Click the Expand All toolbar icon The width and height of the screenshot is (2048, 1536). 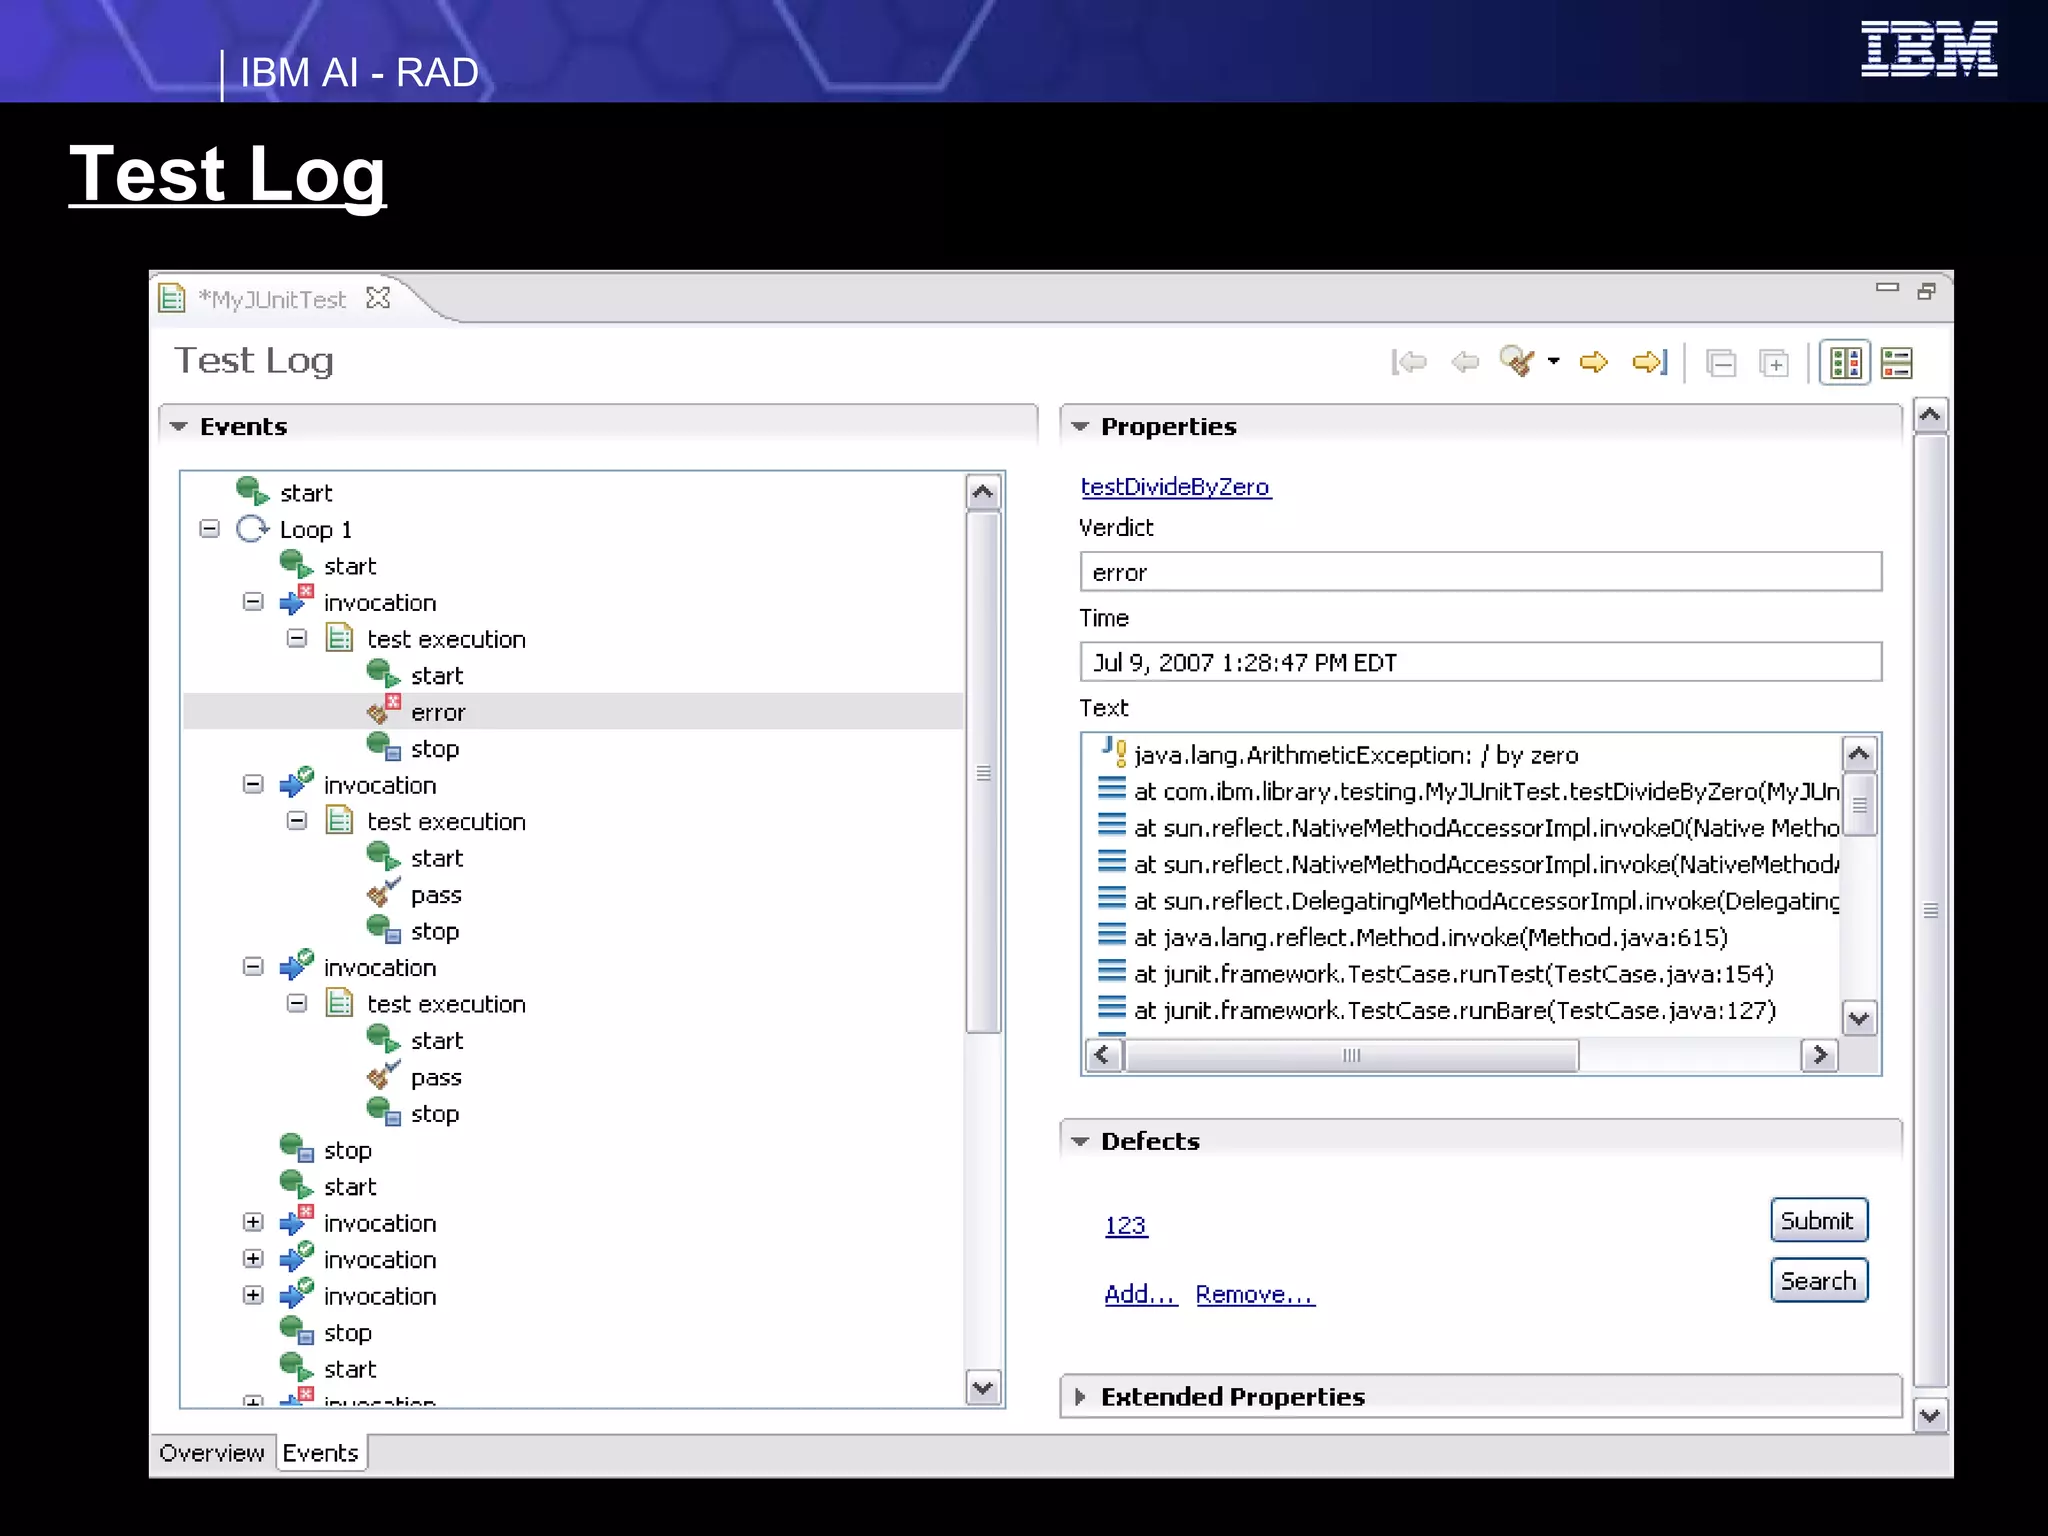click(1775, 363)
